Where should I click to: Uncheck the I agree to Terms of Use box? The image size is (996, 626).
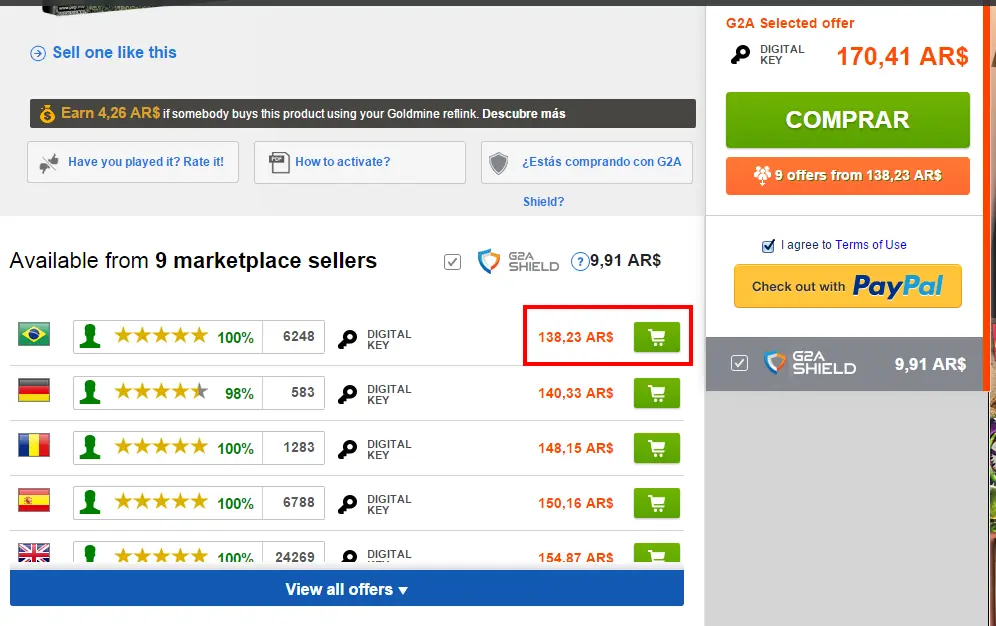[768, 246]
